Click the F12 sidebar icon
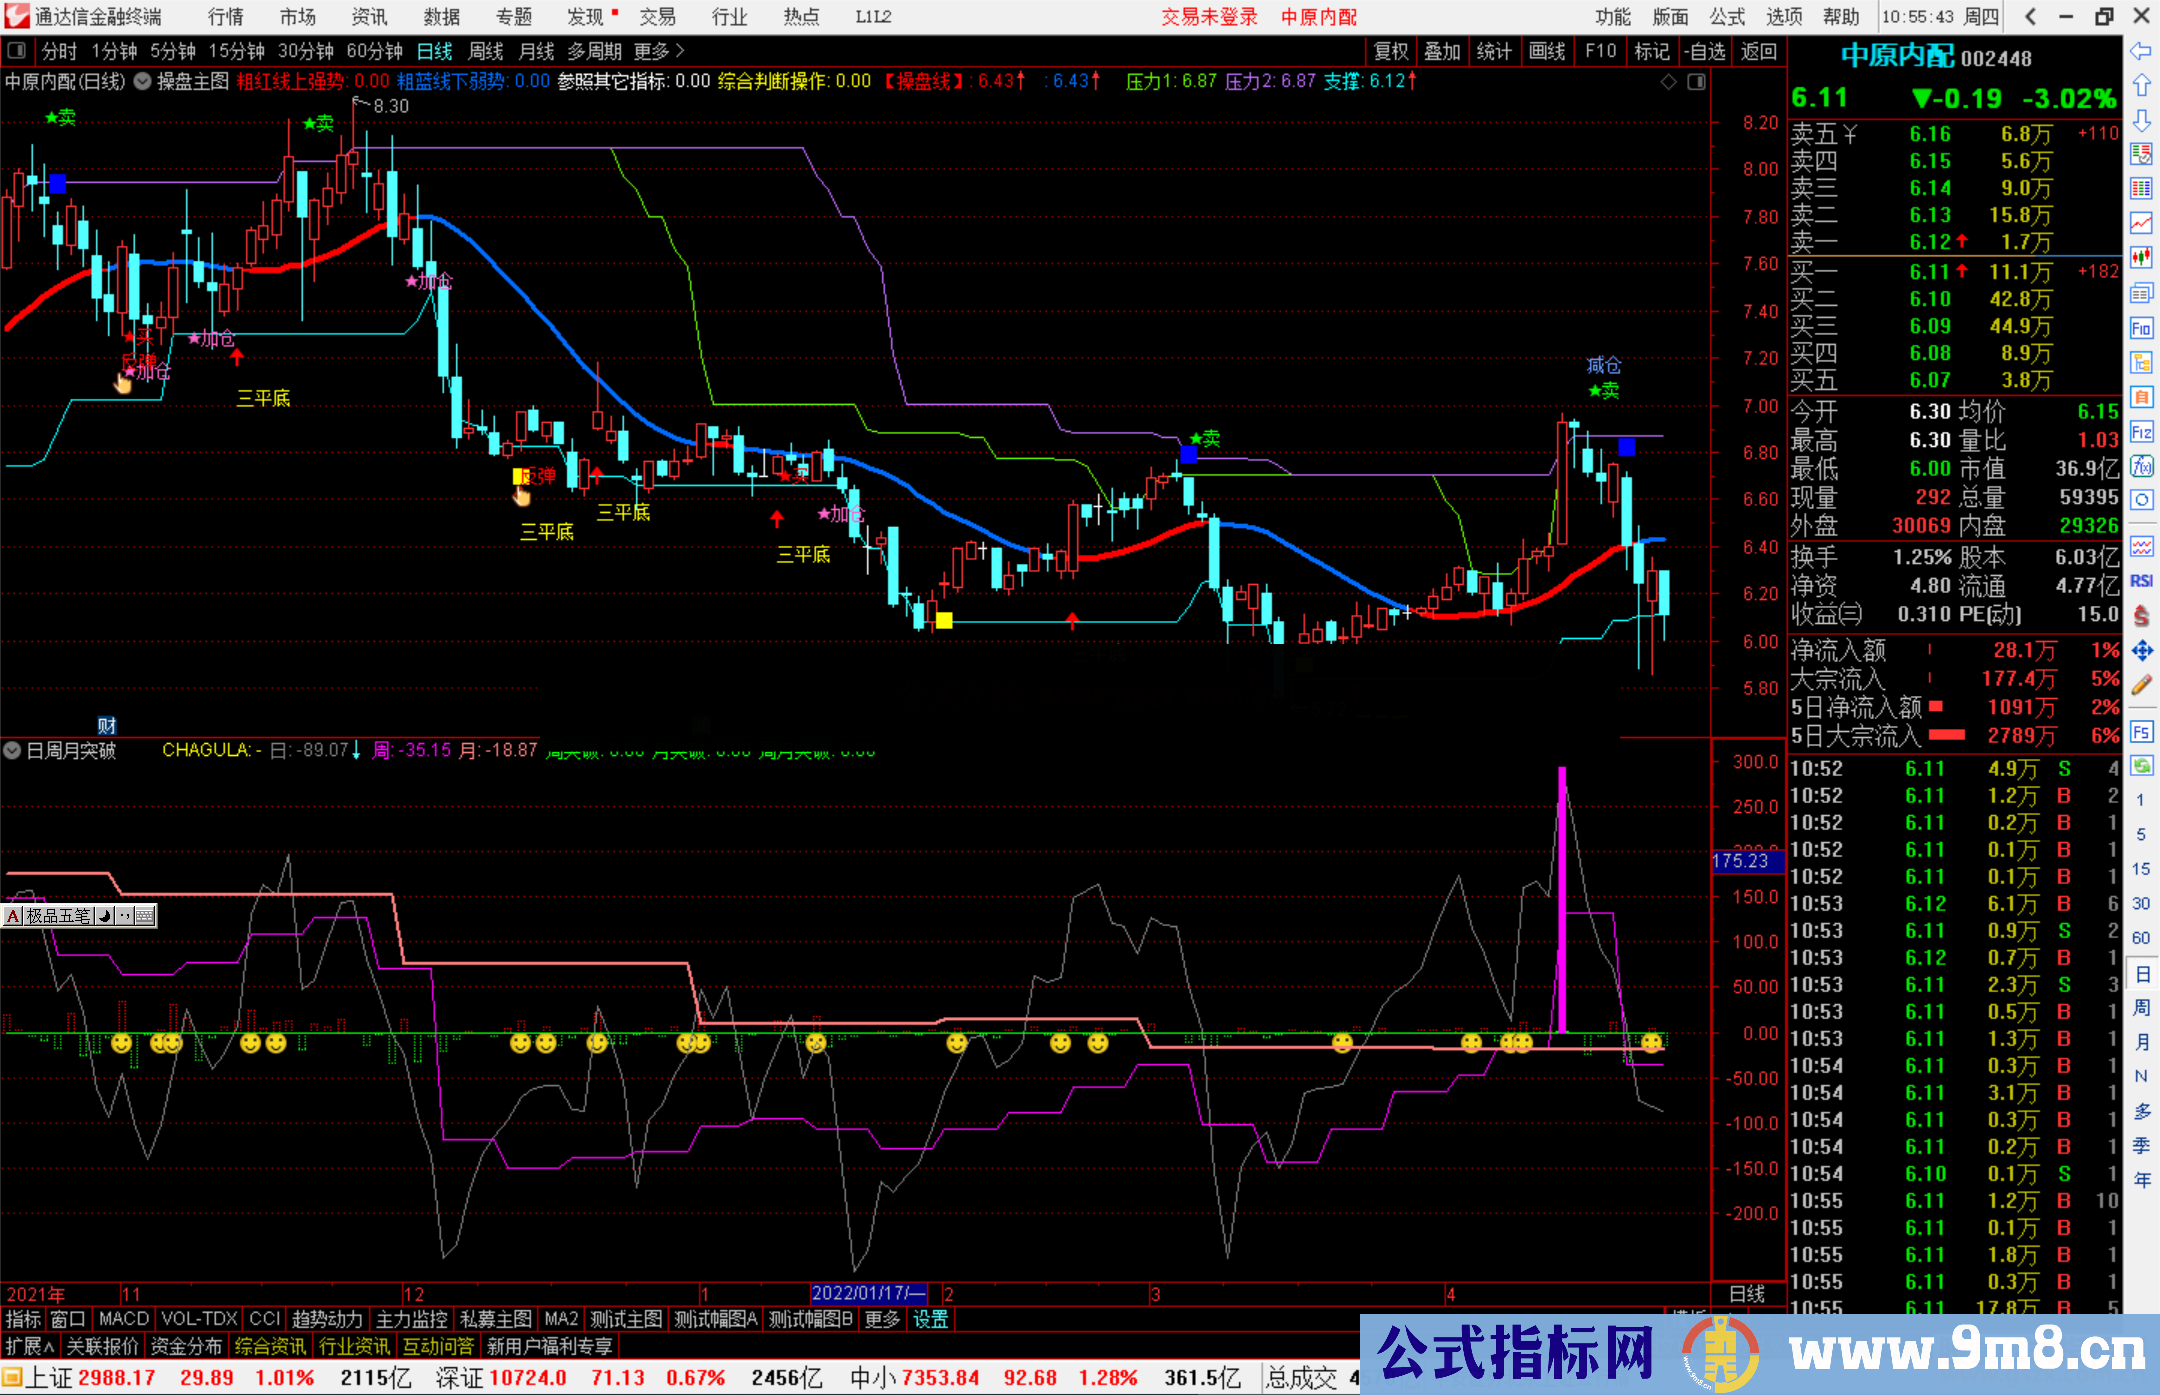This screenshot has width=2160, height=1395. click(2141, 432)
